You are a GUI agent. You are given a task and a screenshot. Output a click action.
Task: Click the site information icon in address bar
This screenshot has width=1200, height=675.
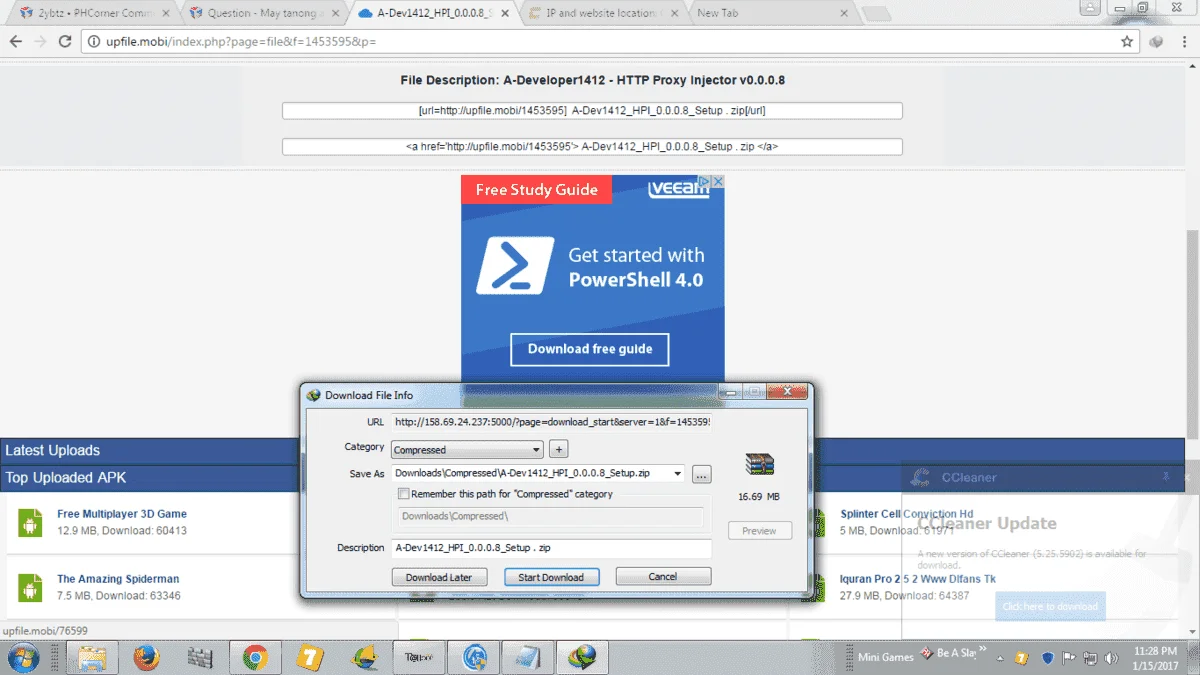pyautogui.click(x=95, y=42)
